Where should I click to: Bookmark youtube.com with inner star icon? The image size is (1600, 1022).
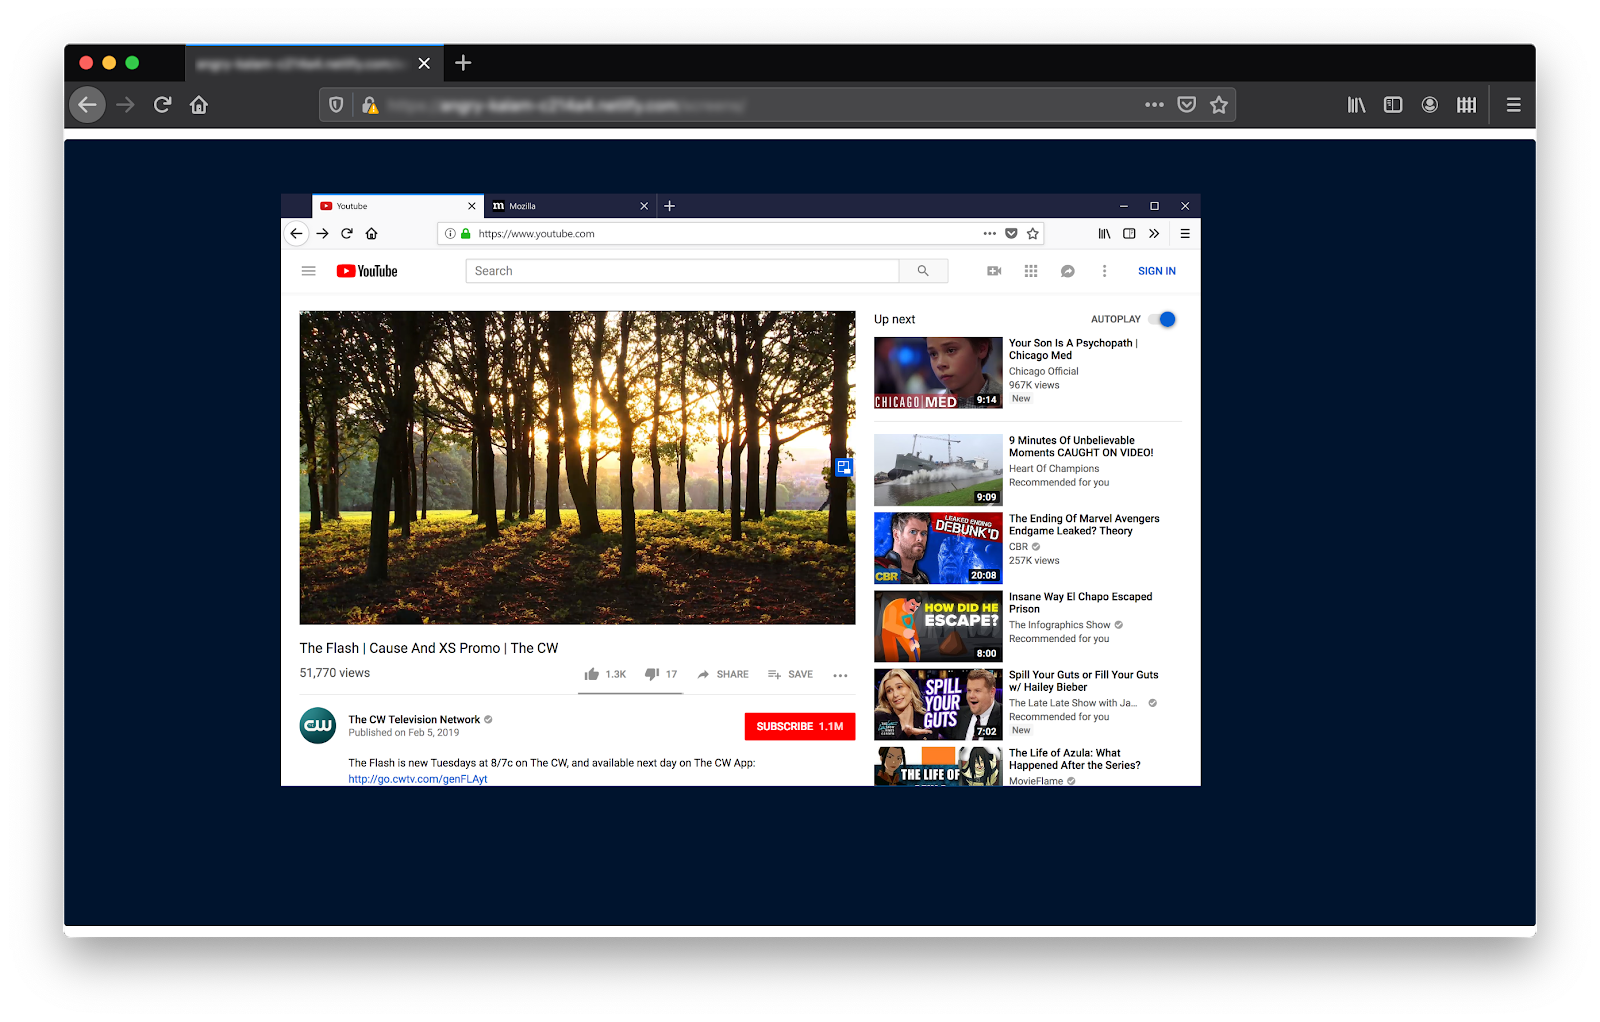[x=1033, y=233]
